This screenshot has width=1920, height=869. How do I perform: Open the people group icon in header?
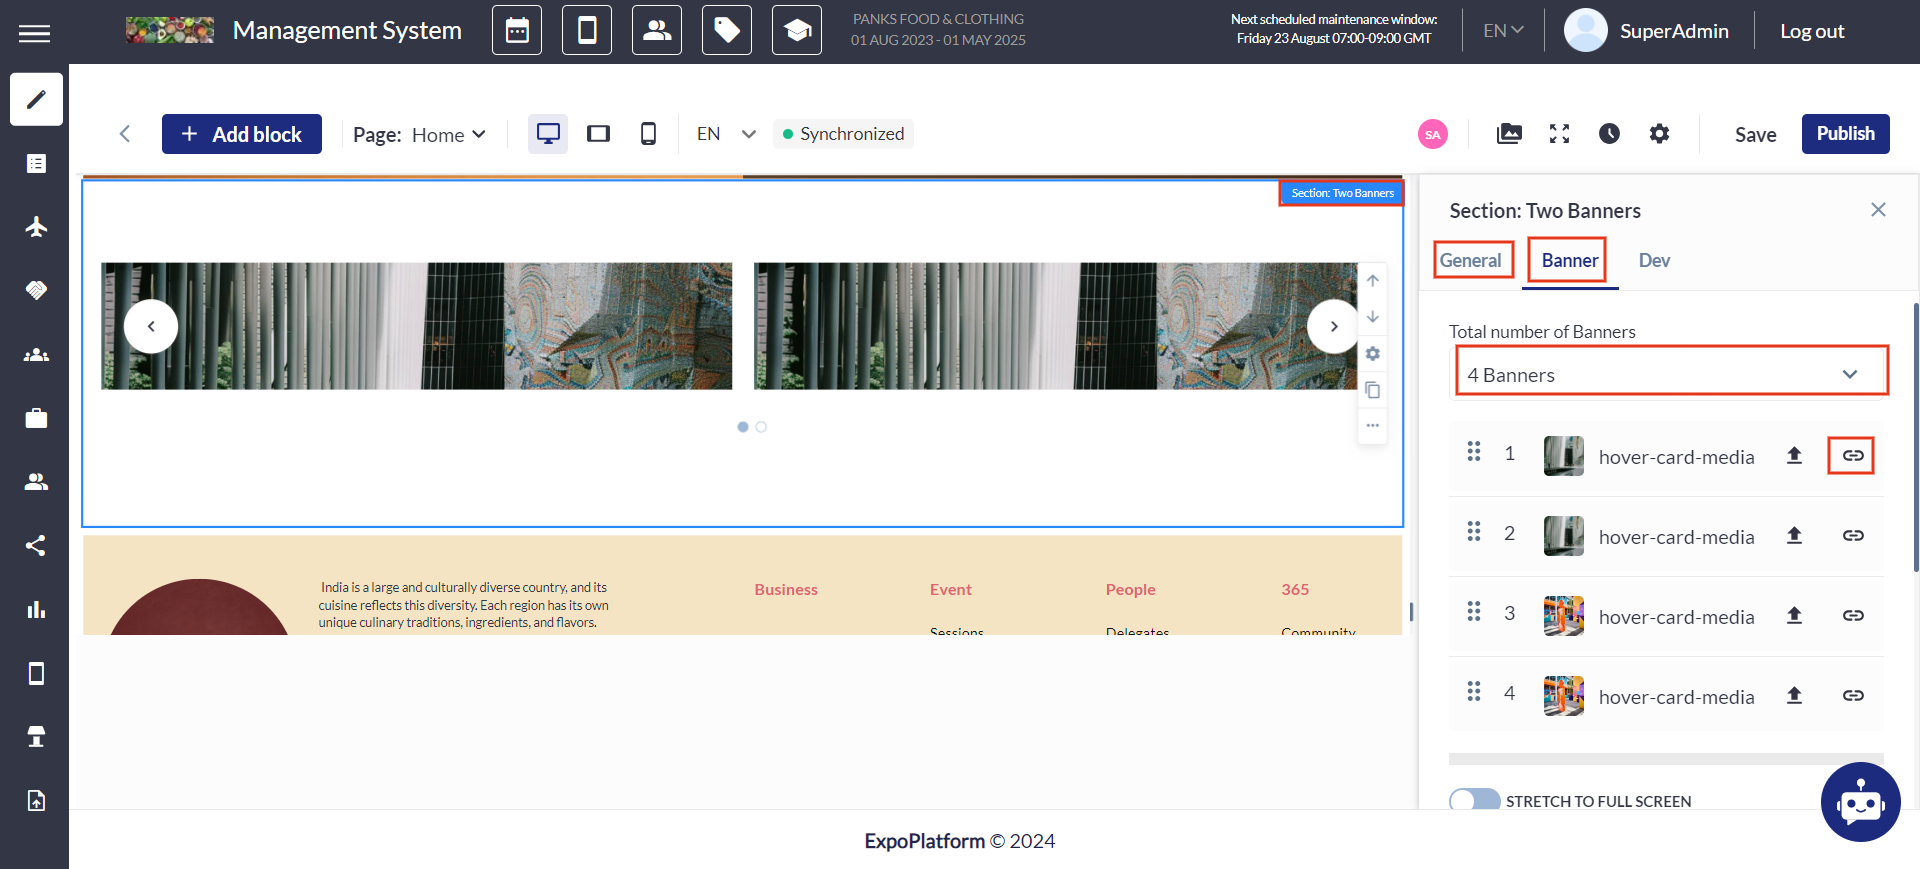pos(657,30)
